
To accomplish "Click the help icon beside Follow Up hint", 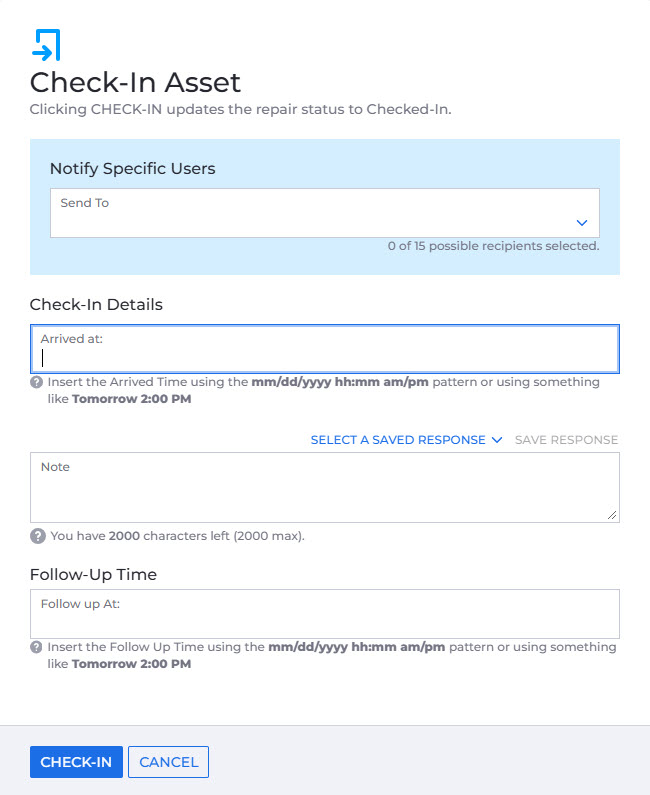I will pos(37,647).
